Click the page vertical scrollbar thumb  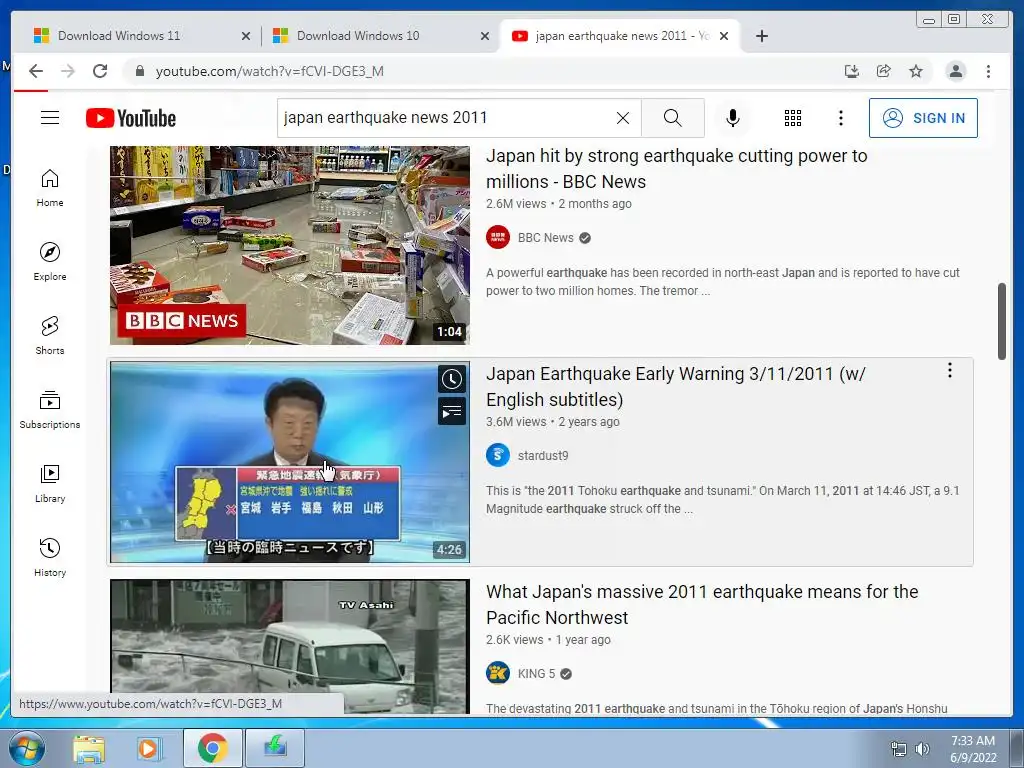tap(1002, 321)
